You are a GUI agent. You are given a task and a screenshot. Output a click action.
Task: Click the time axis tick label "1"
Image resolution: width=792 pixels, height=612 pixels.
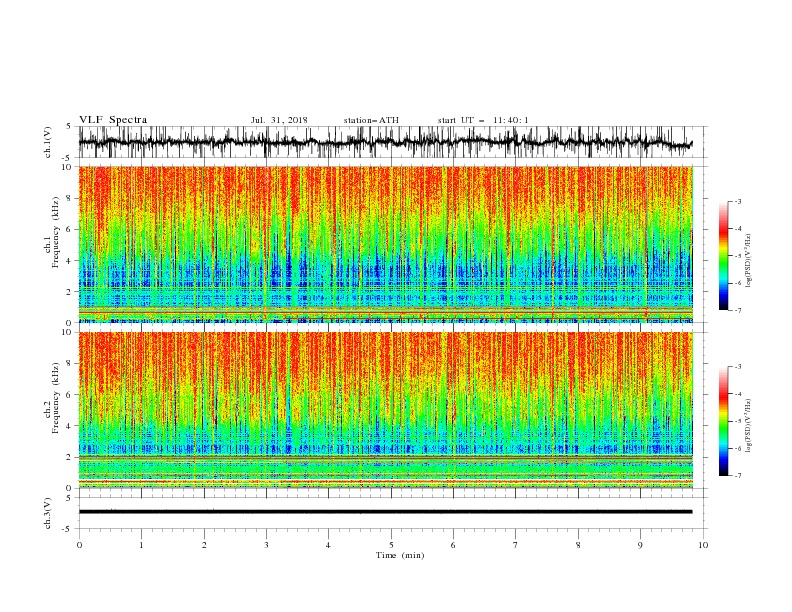tap(141, 545)
